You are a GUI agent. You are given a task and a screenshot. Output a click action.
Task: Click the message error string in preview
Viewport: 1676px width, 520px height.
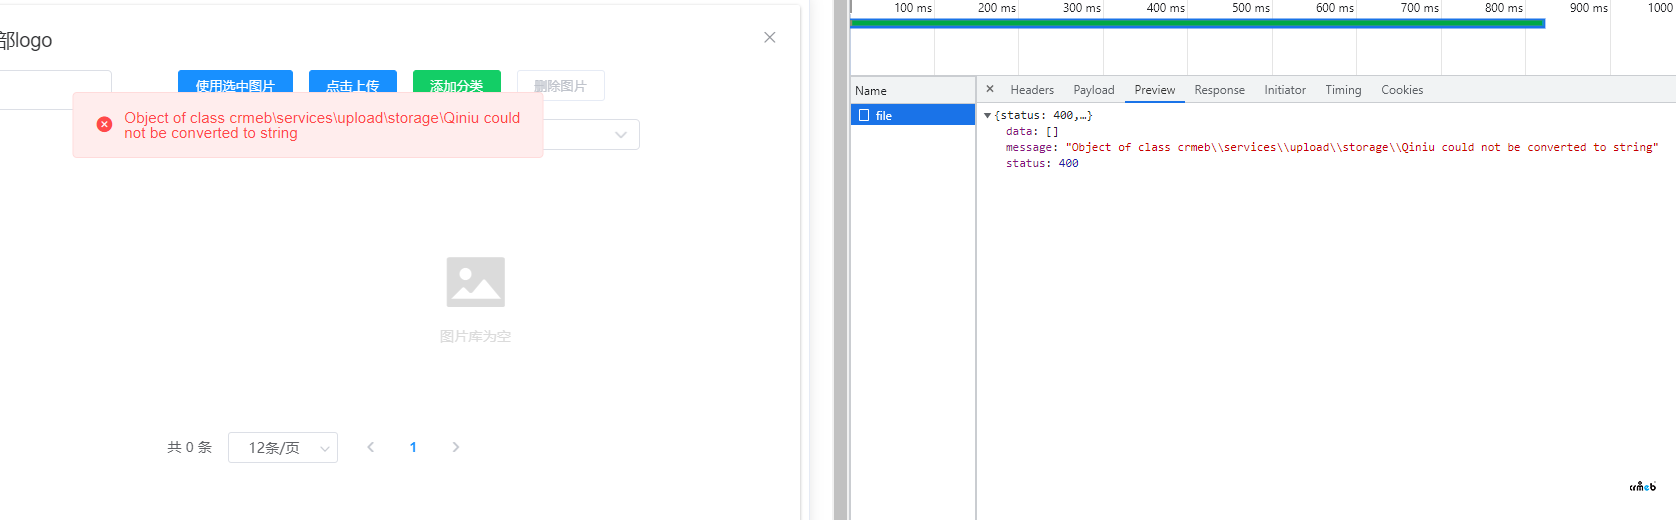pyautogui.click(x=1361, y=148)
